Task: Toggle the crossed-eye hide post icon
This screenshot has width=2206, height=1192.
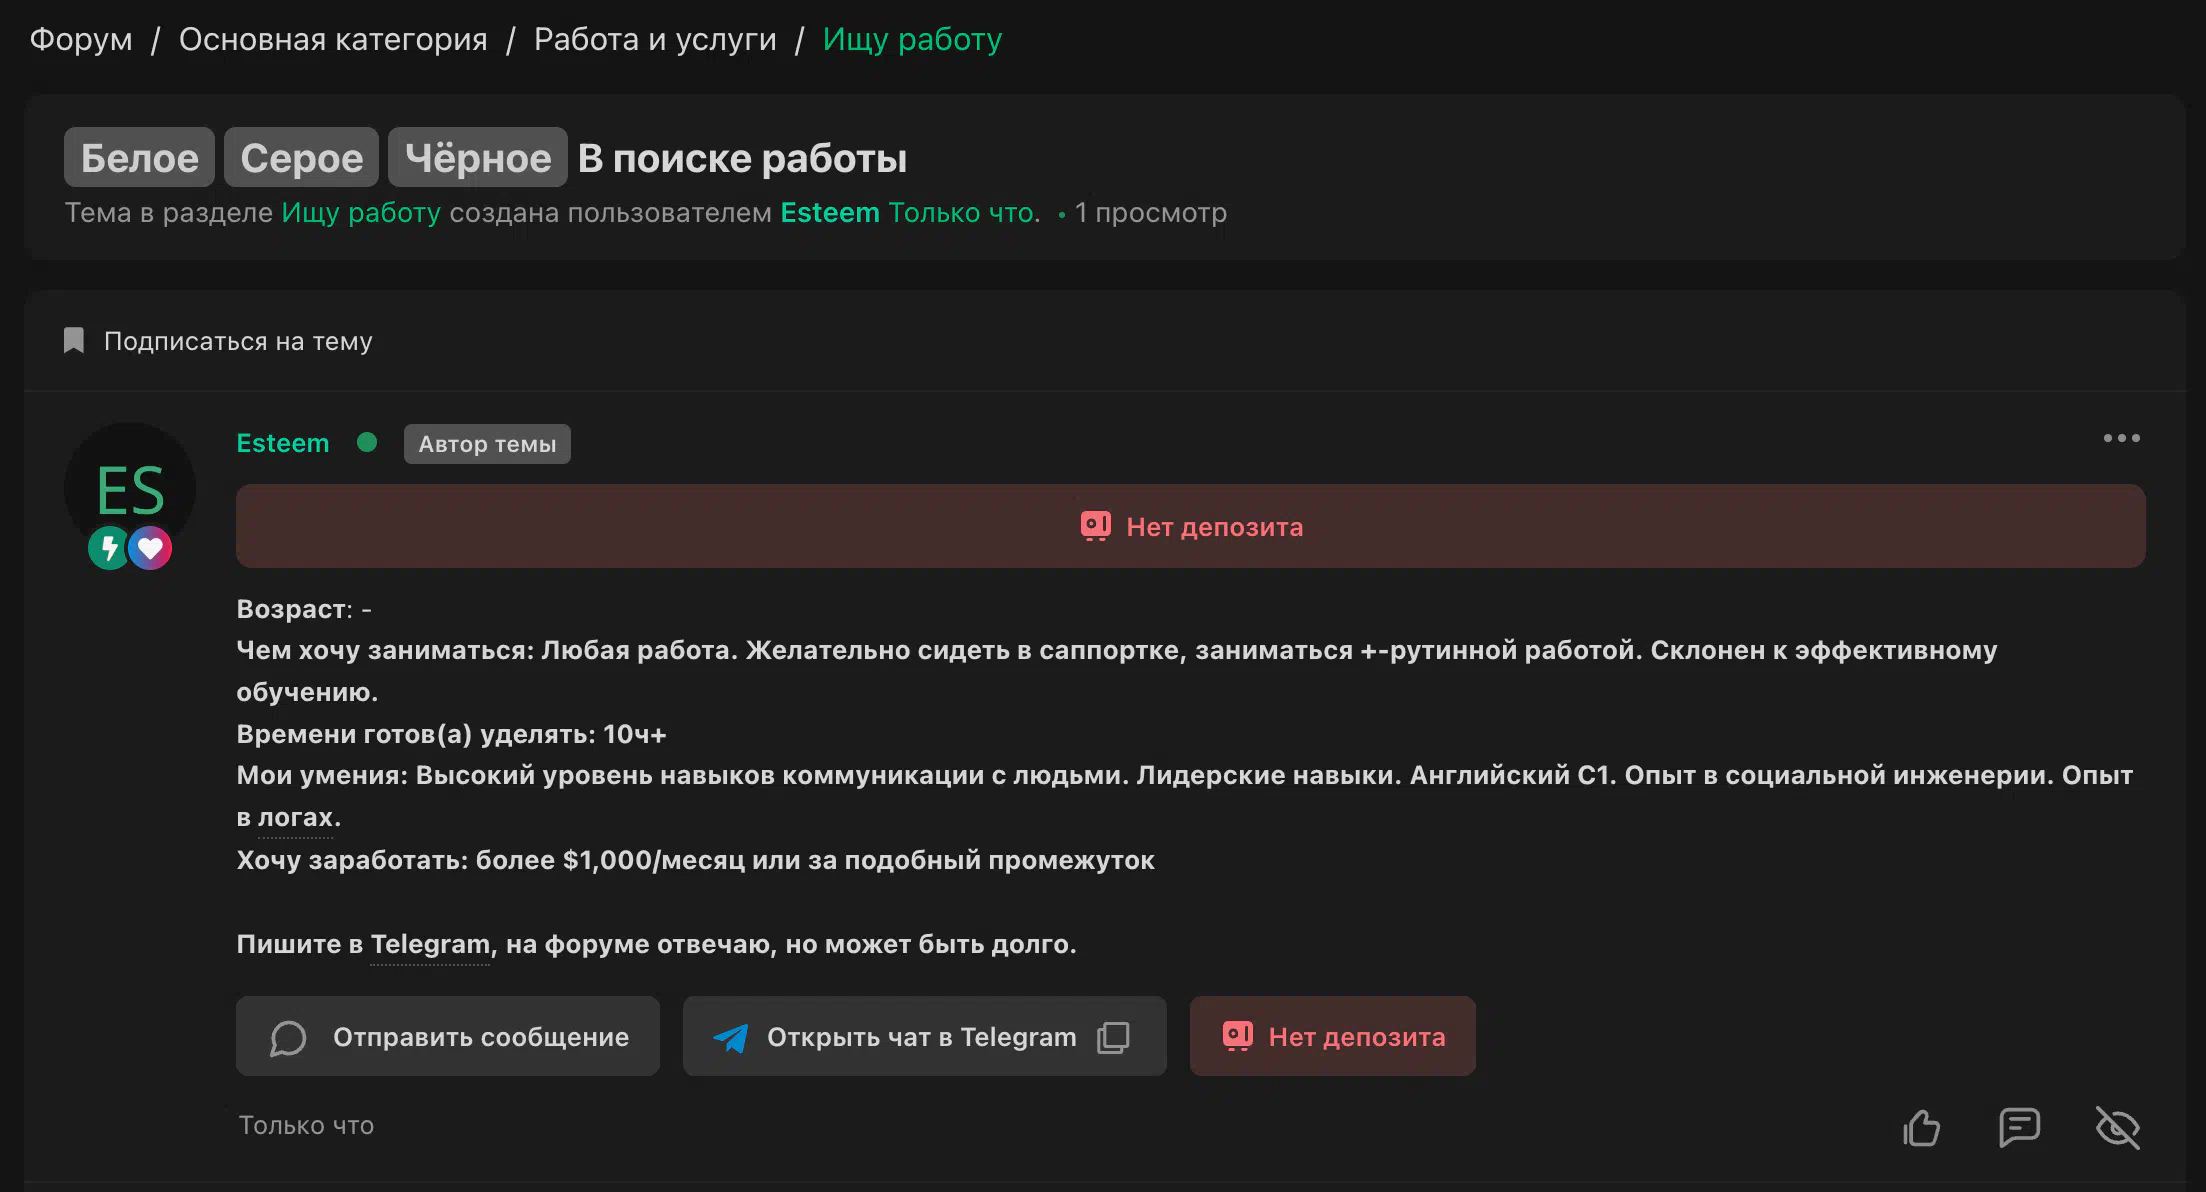Action: pos(2117,1128)
